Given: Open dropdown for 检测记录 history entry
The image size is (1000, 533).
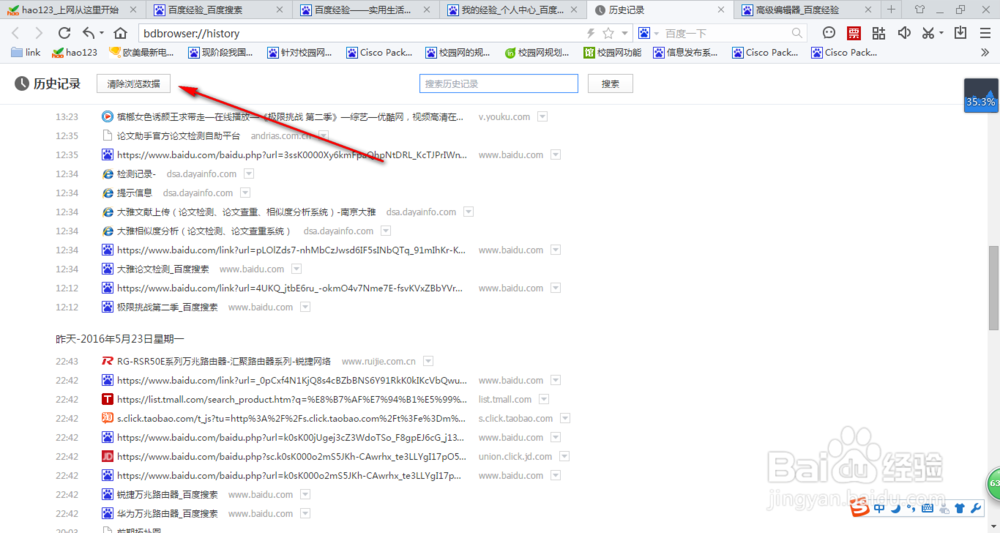Looking at the screenshot, I should click(x=249, y=173).
